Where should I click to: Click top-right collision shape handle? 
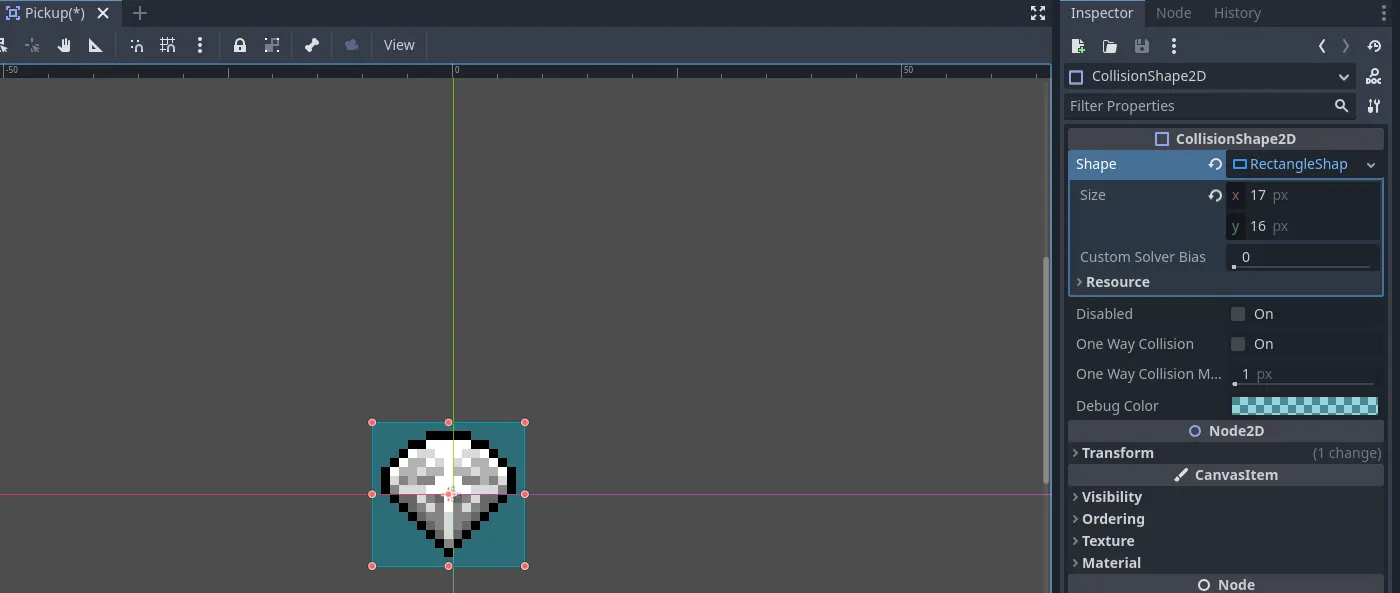tap(525, 422)
